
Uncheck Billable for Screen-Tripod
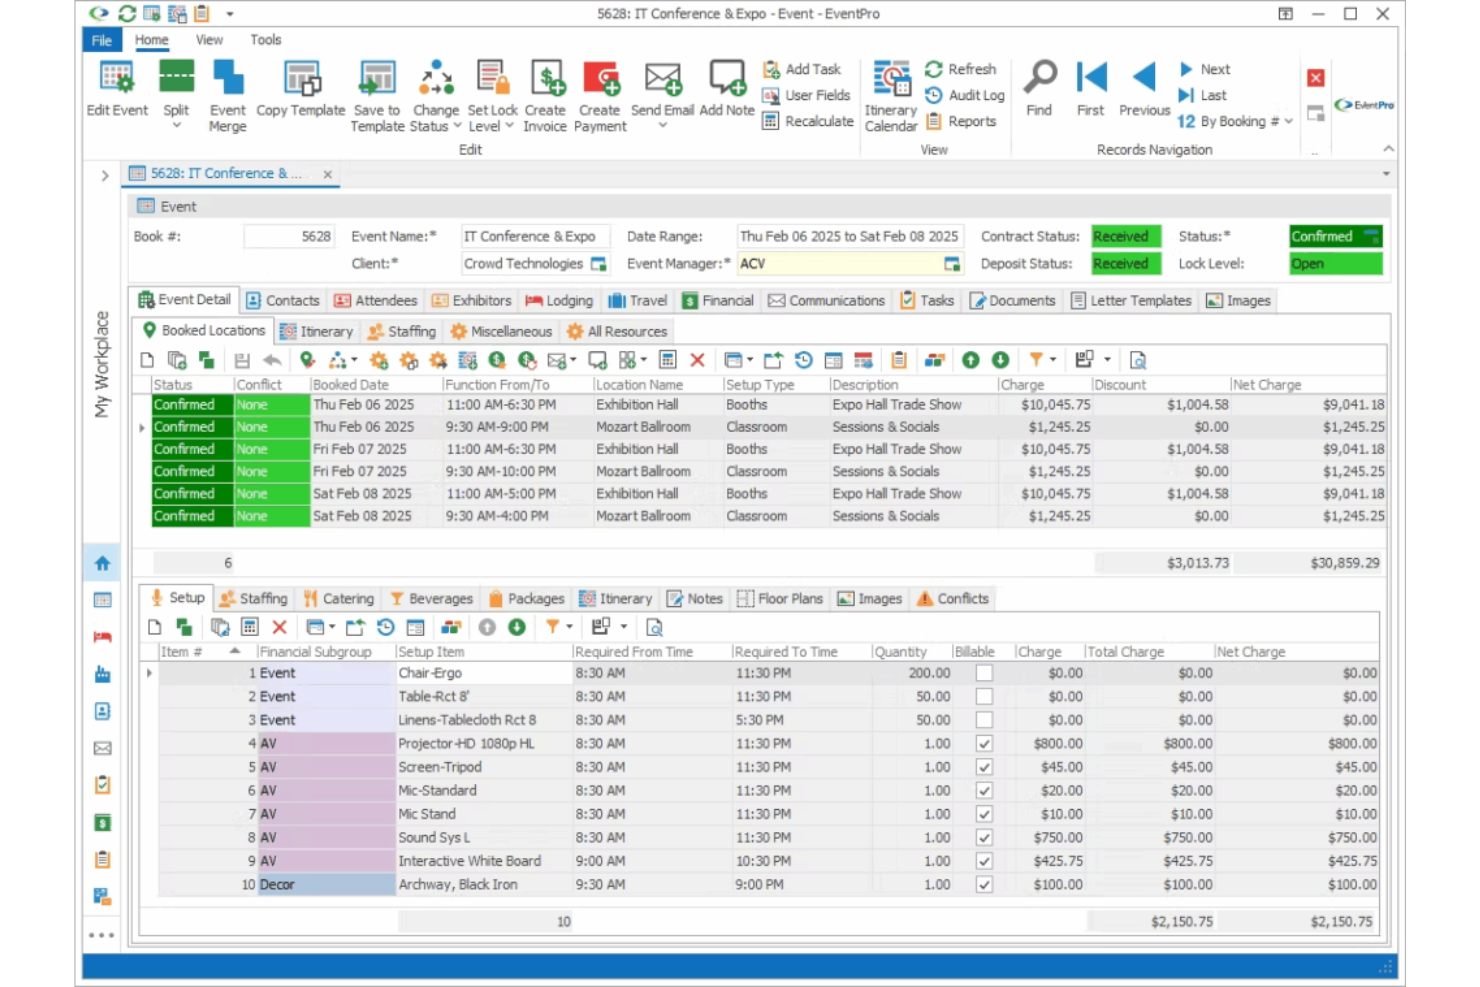click(984, 767)
